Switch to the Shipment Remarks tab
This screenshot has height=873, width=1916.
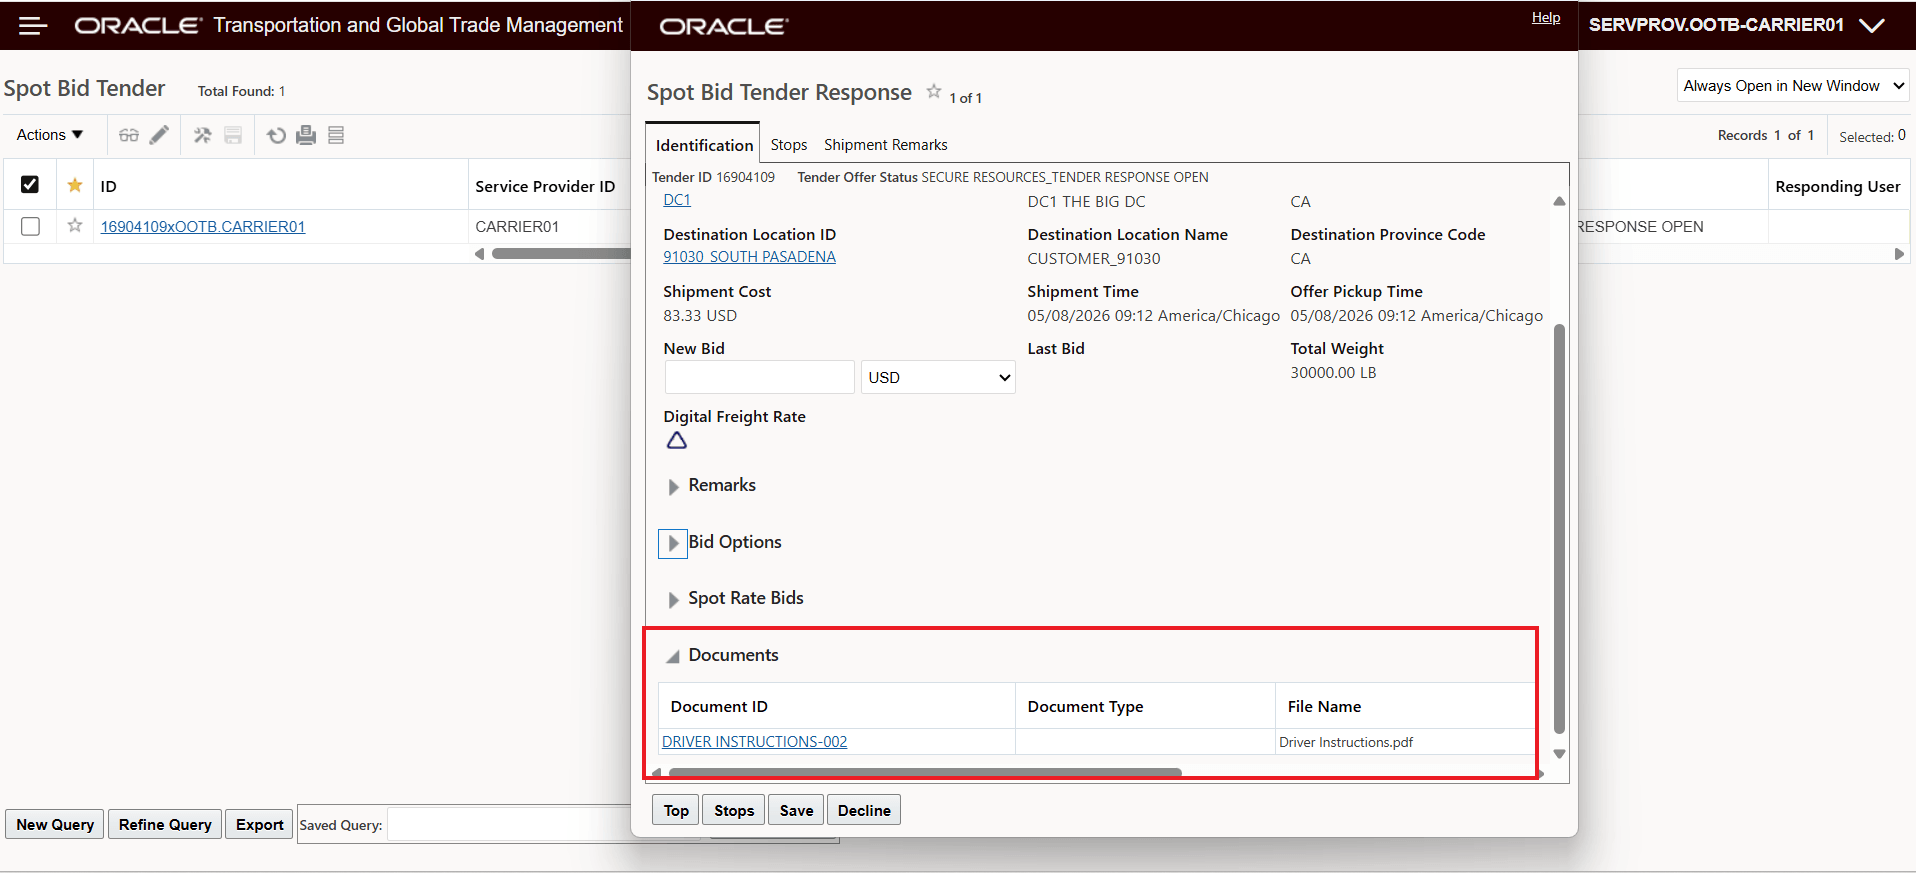click(x=885, y=145)
